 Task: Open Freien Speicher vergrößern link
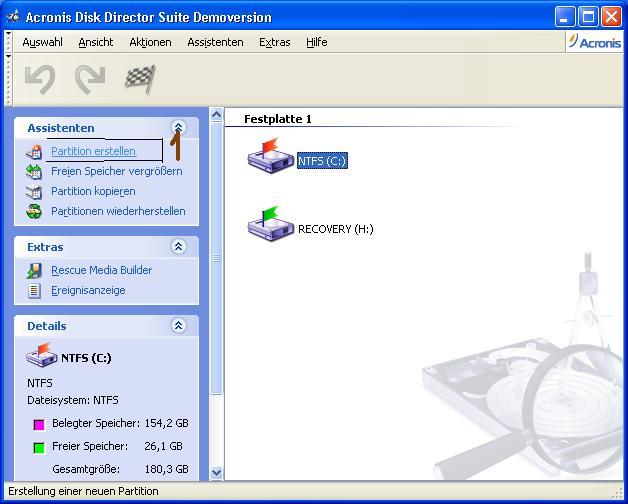[117, 171]
